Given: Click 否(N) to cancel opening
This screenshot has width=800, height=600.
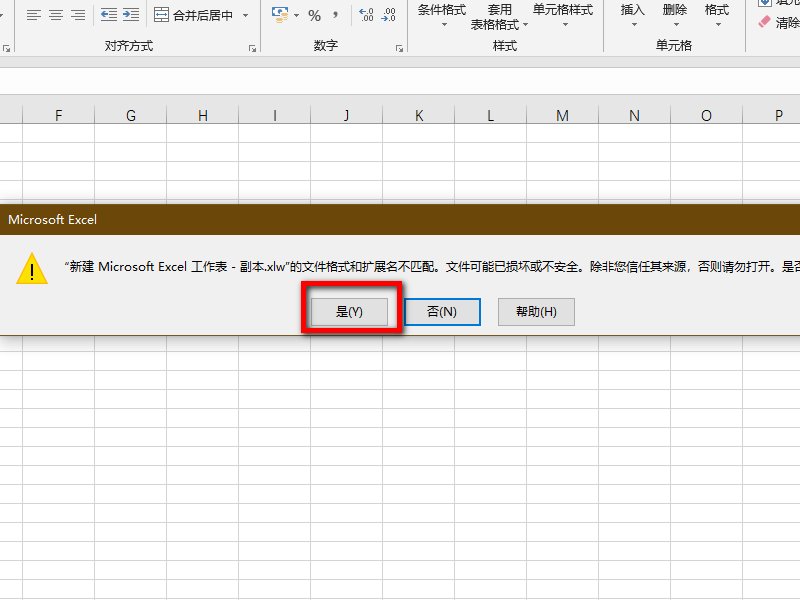Looking at the screenshot, I should click(x=442, y=311).
